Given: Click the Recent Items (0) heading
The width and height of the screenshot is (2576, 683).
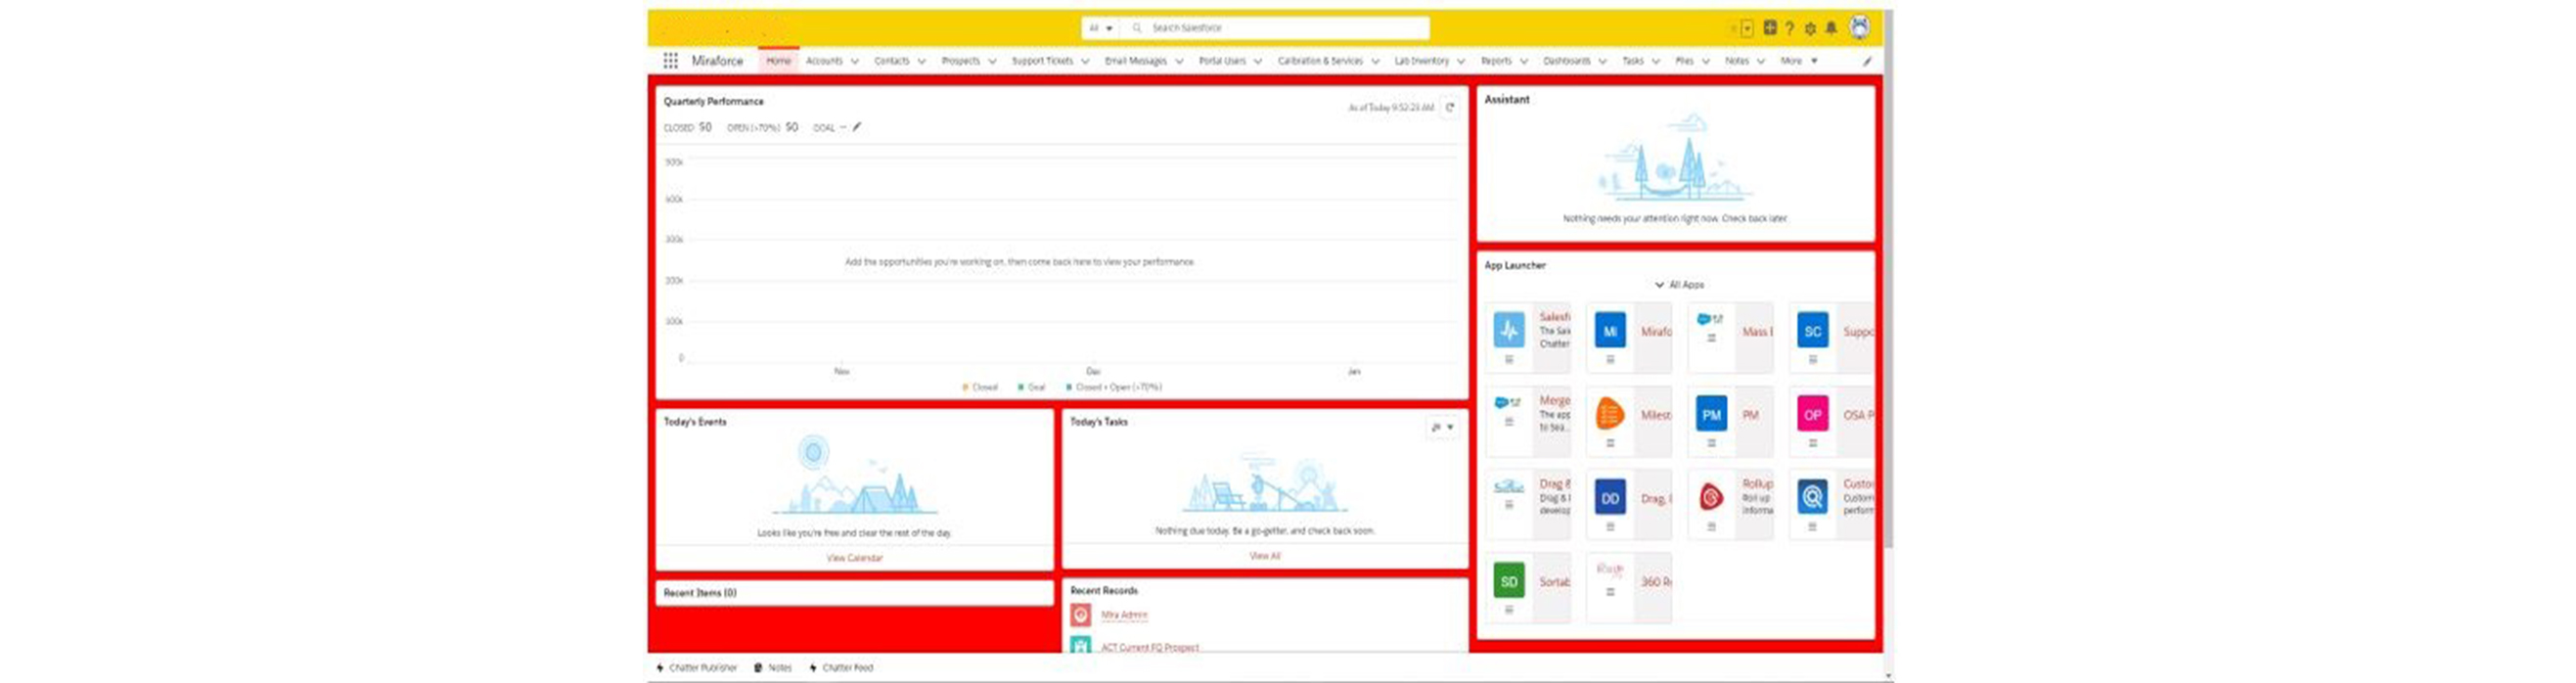Looking at the screenshot, I should (x=700, y=593).
